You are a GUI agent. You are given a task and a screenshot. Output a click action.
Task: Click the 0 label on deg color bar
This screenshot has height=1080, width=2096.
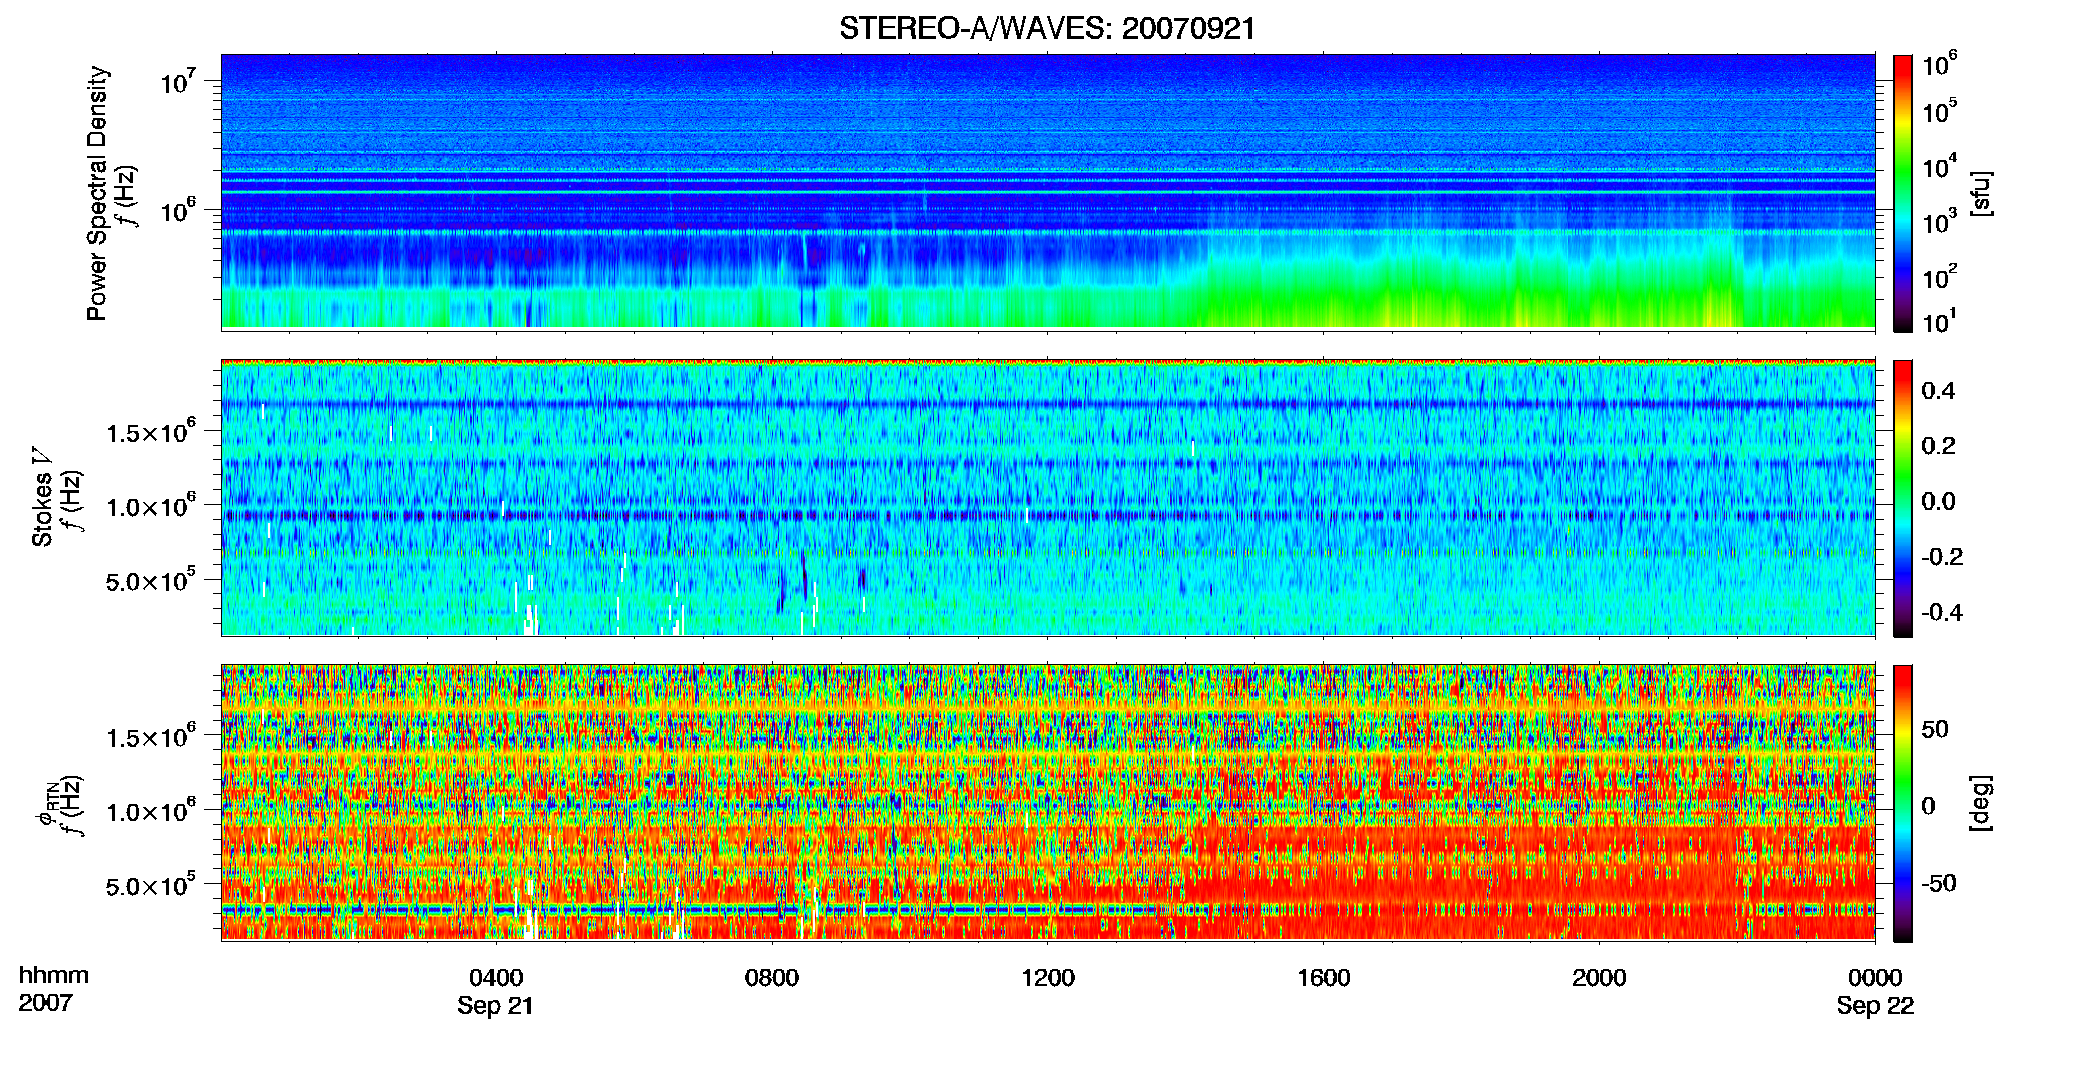pos(1928,806)
